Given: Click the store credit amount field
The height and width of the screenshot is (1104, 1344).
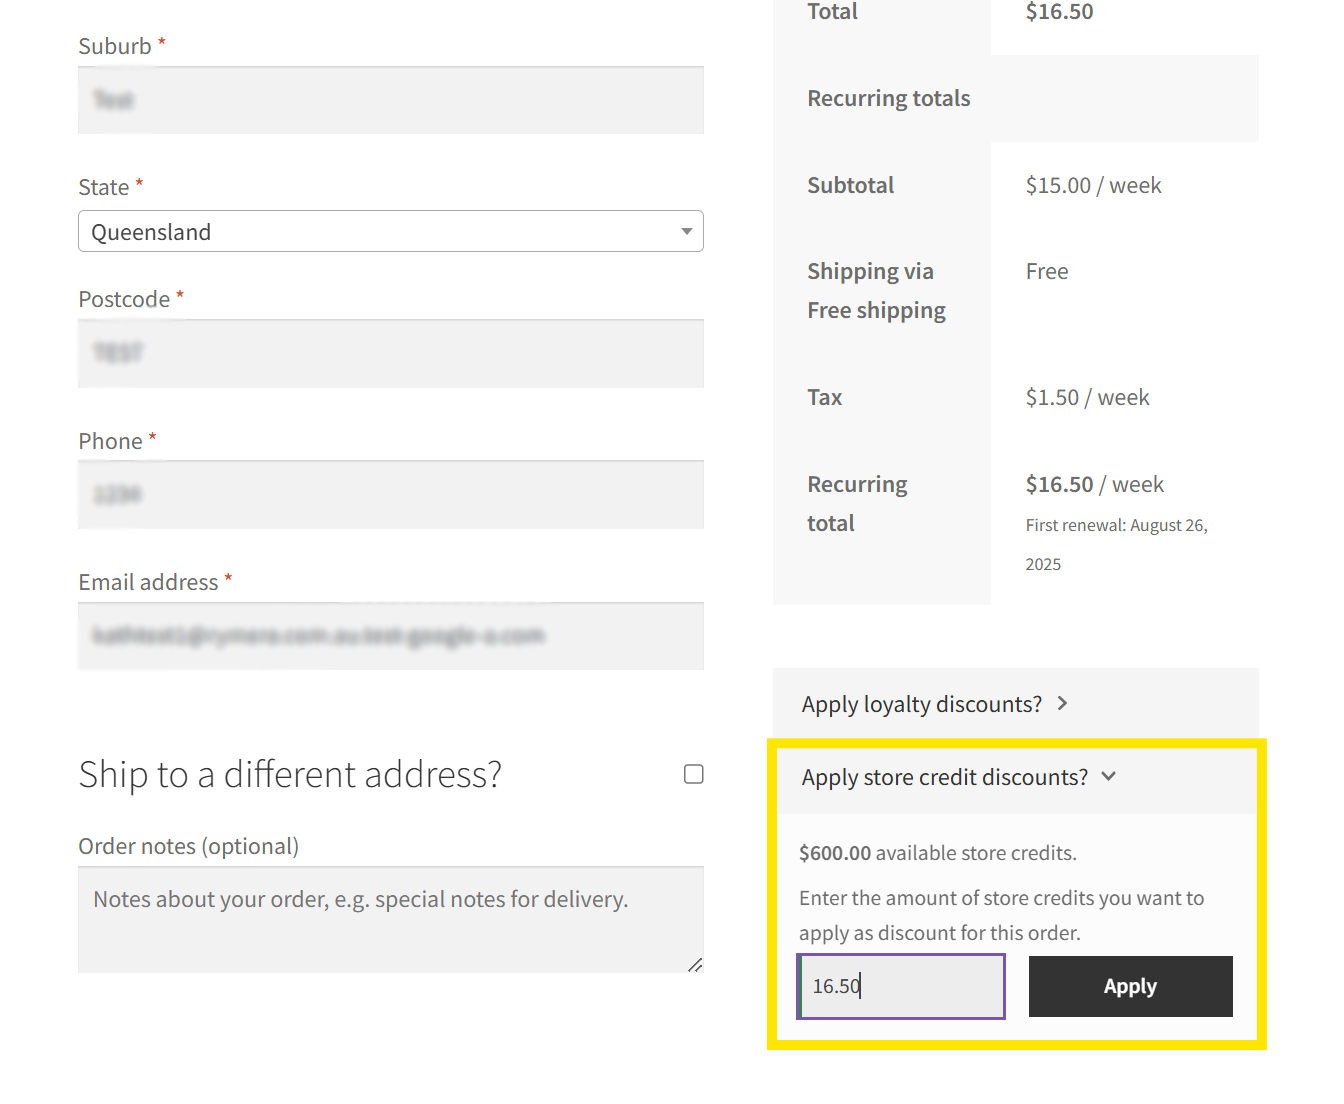Looking at the screenshot, I should pyautogui.click(x=900, y=986).
